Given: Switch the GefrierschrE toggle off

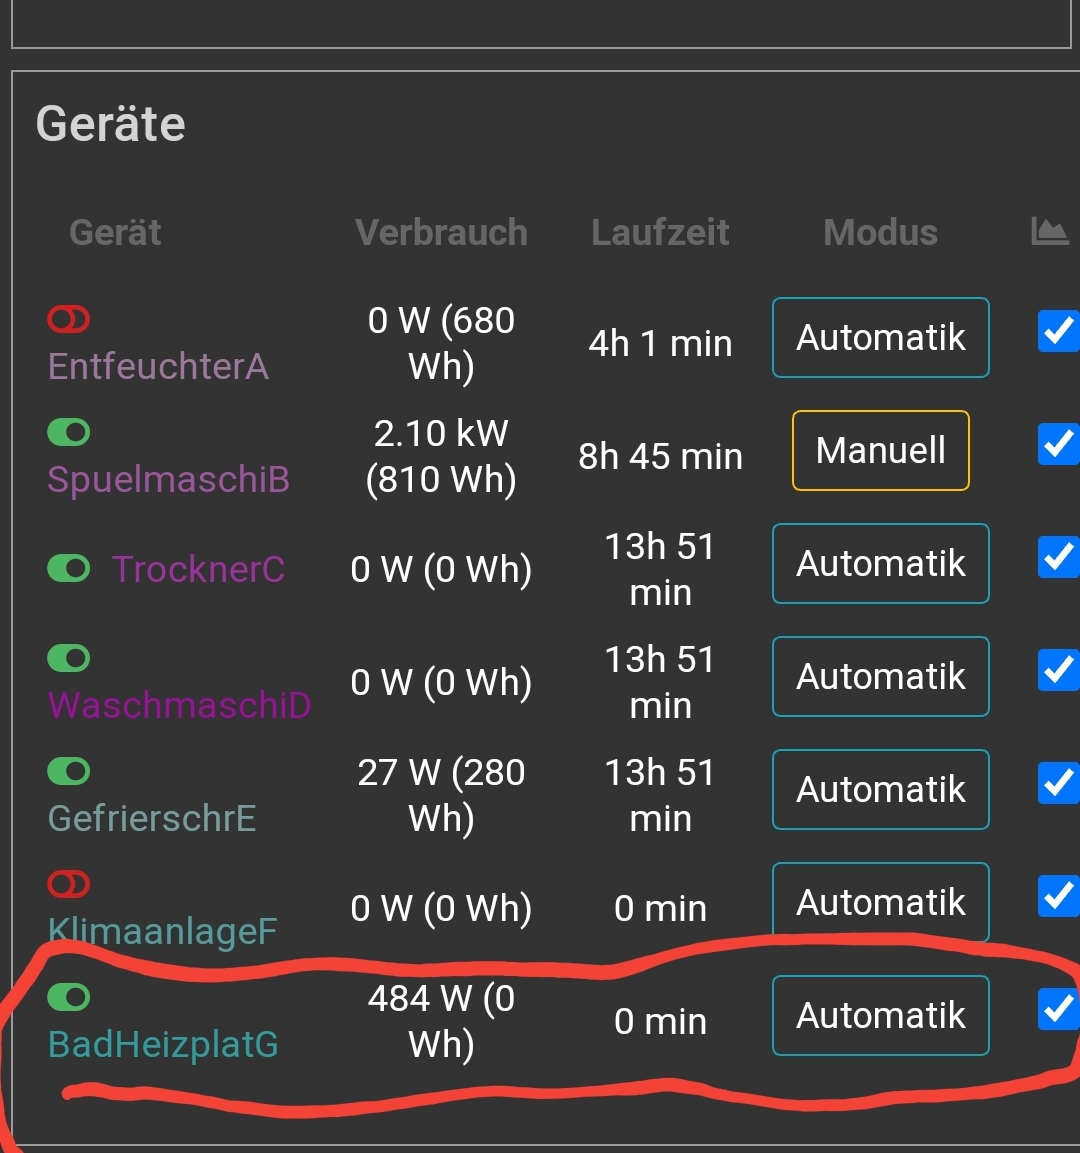Looking at the screenshot, I should pyautogui.click(x=68, y=772).
